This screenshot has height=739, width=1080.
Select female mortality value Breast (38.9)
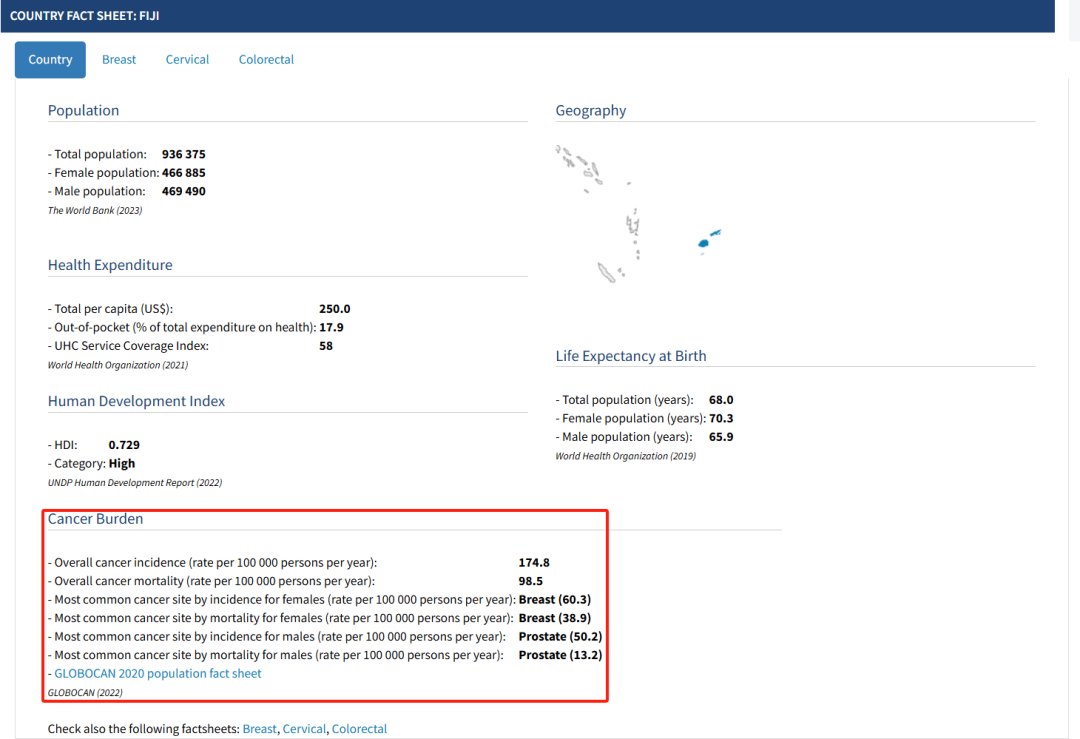pyautogui.click(x=554, y=618)
